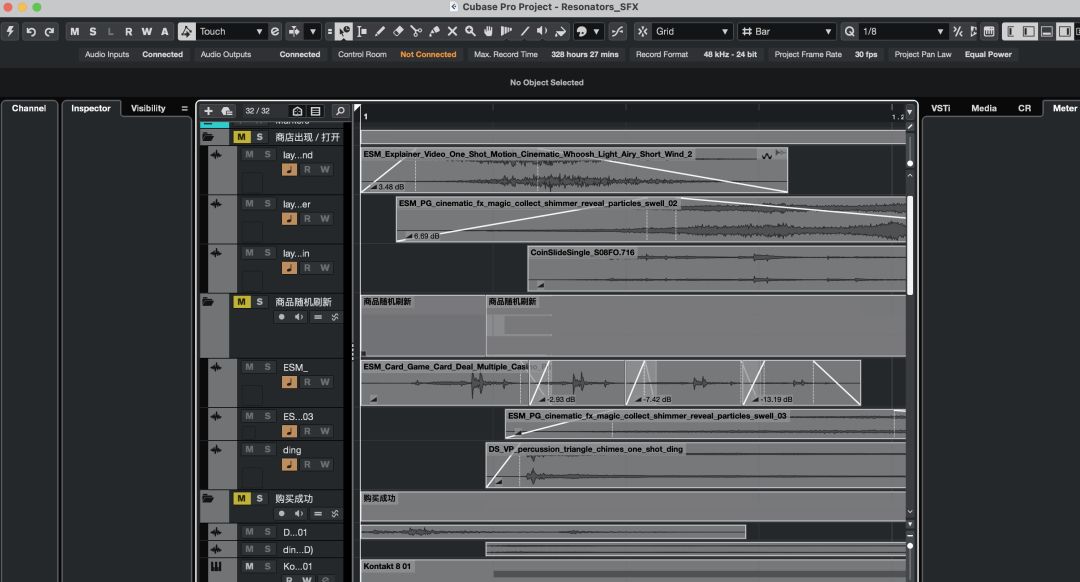Image resolution: width=1080 pixels, height=582 pixels.
Task: Click the Project Pan Law Equal Power value
Action: 988,54
